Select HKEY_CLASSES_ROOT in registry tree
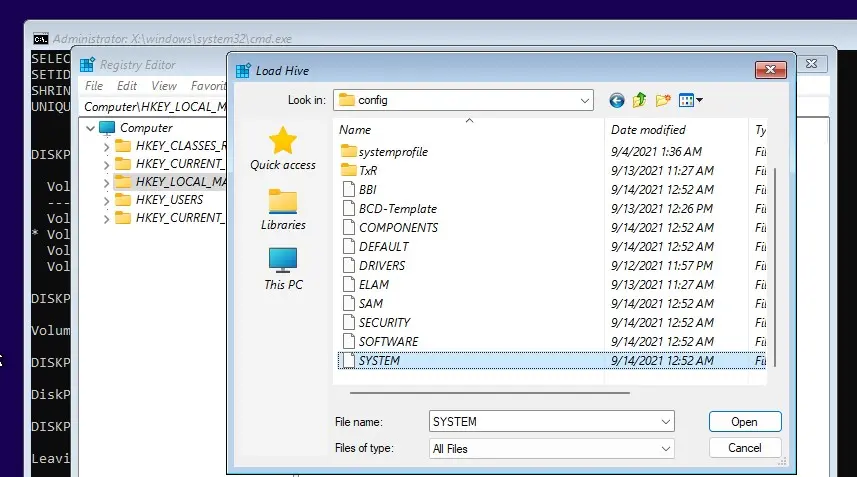This screenshot has height=477, width=857. click(171, 146)
